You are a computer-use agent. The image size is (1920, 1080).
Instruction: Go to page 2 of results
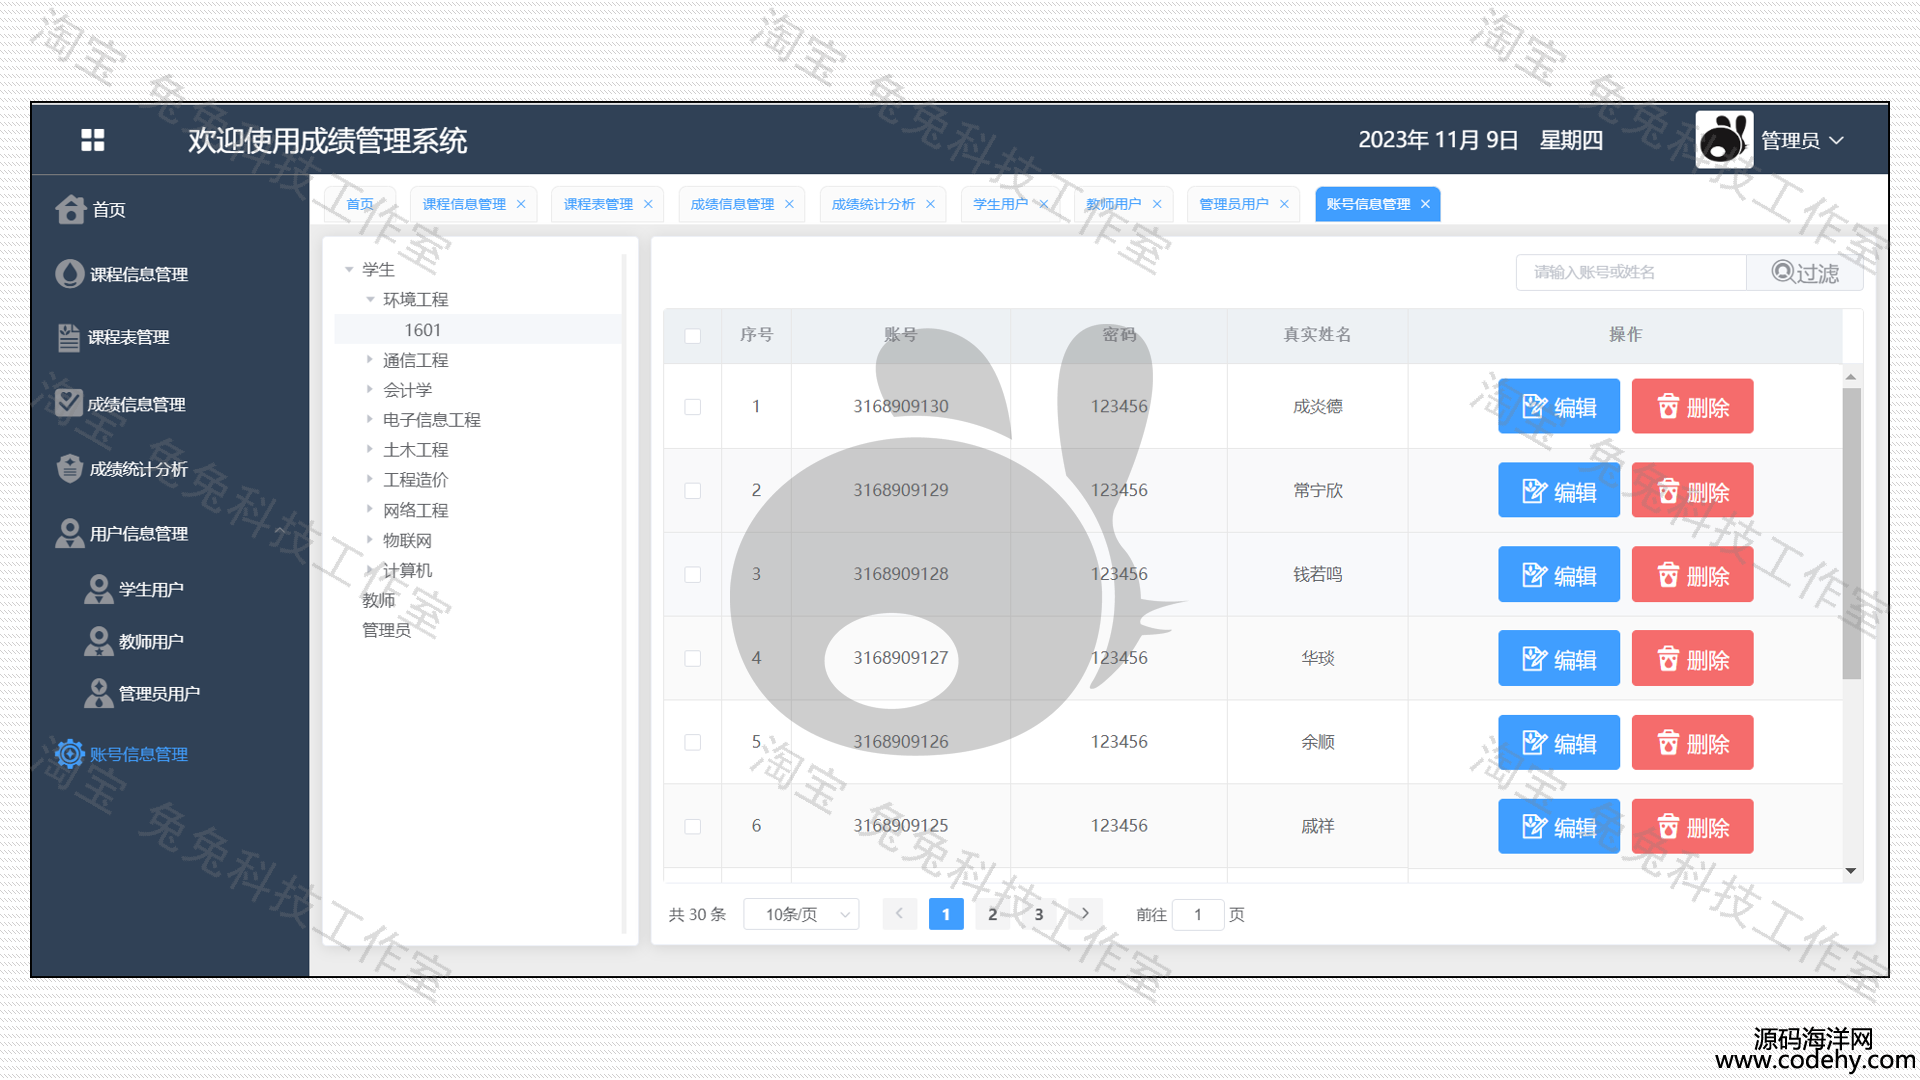pyautogui.click(x=992, y=914)
